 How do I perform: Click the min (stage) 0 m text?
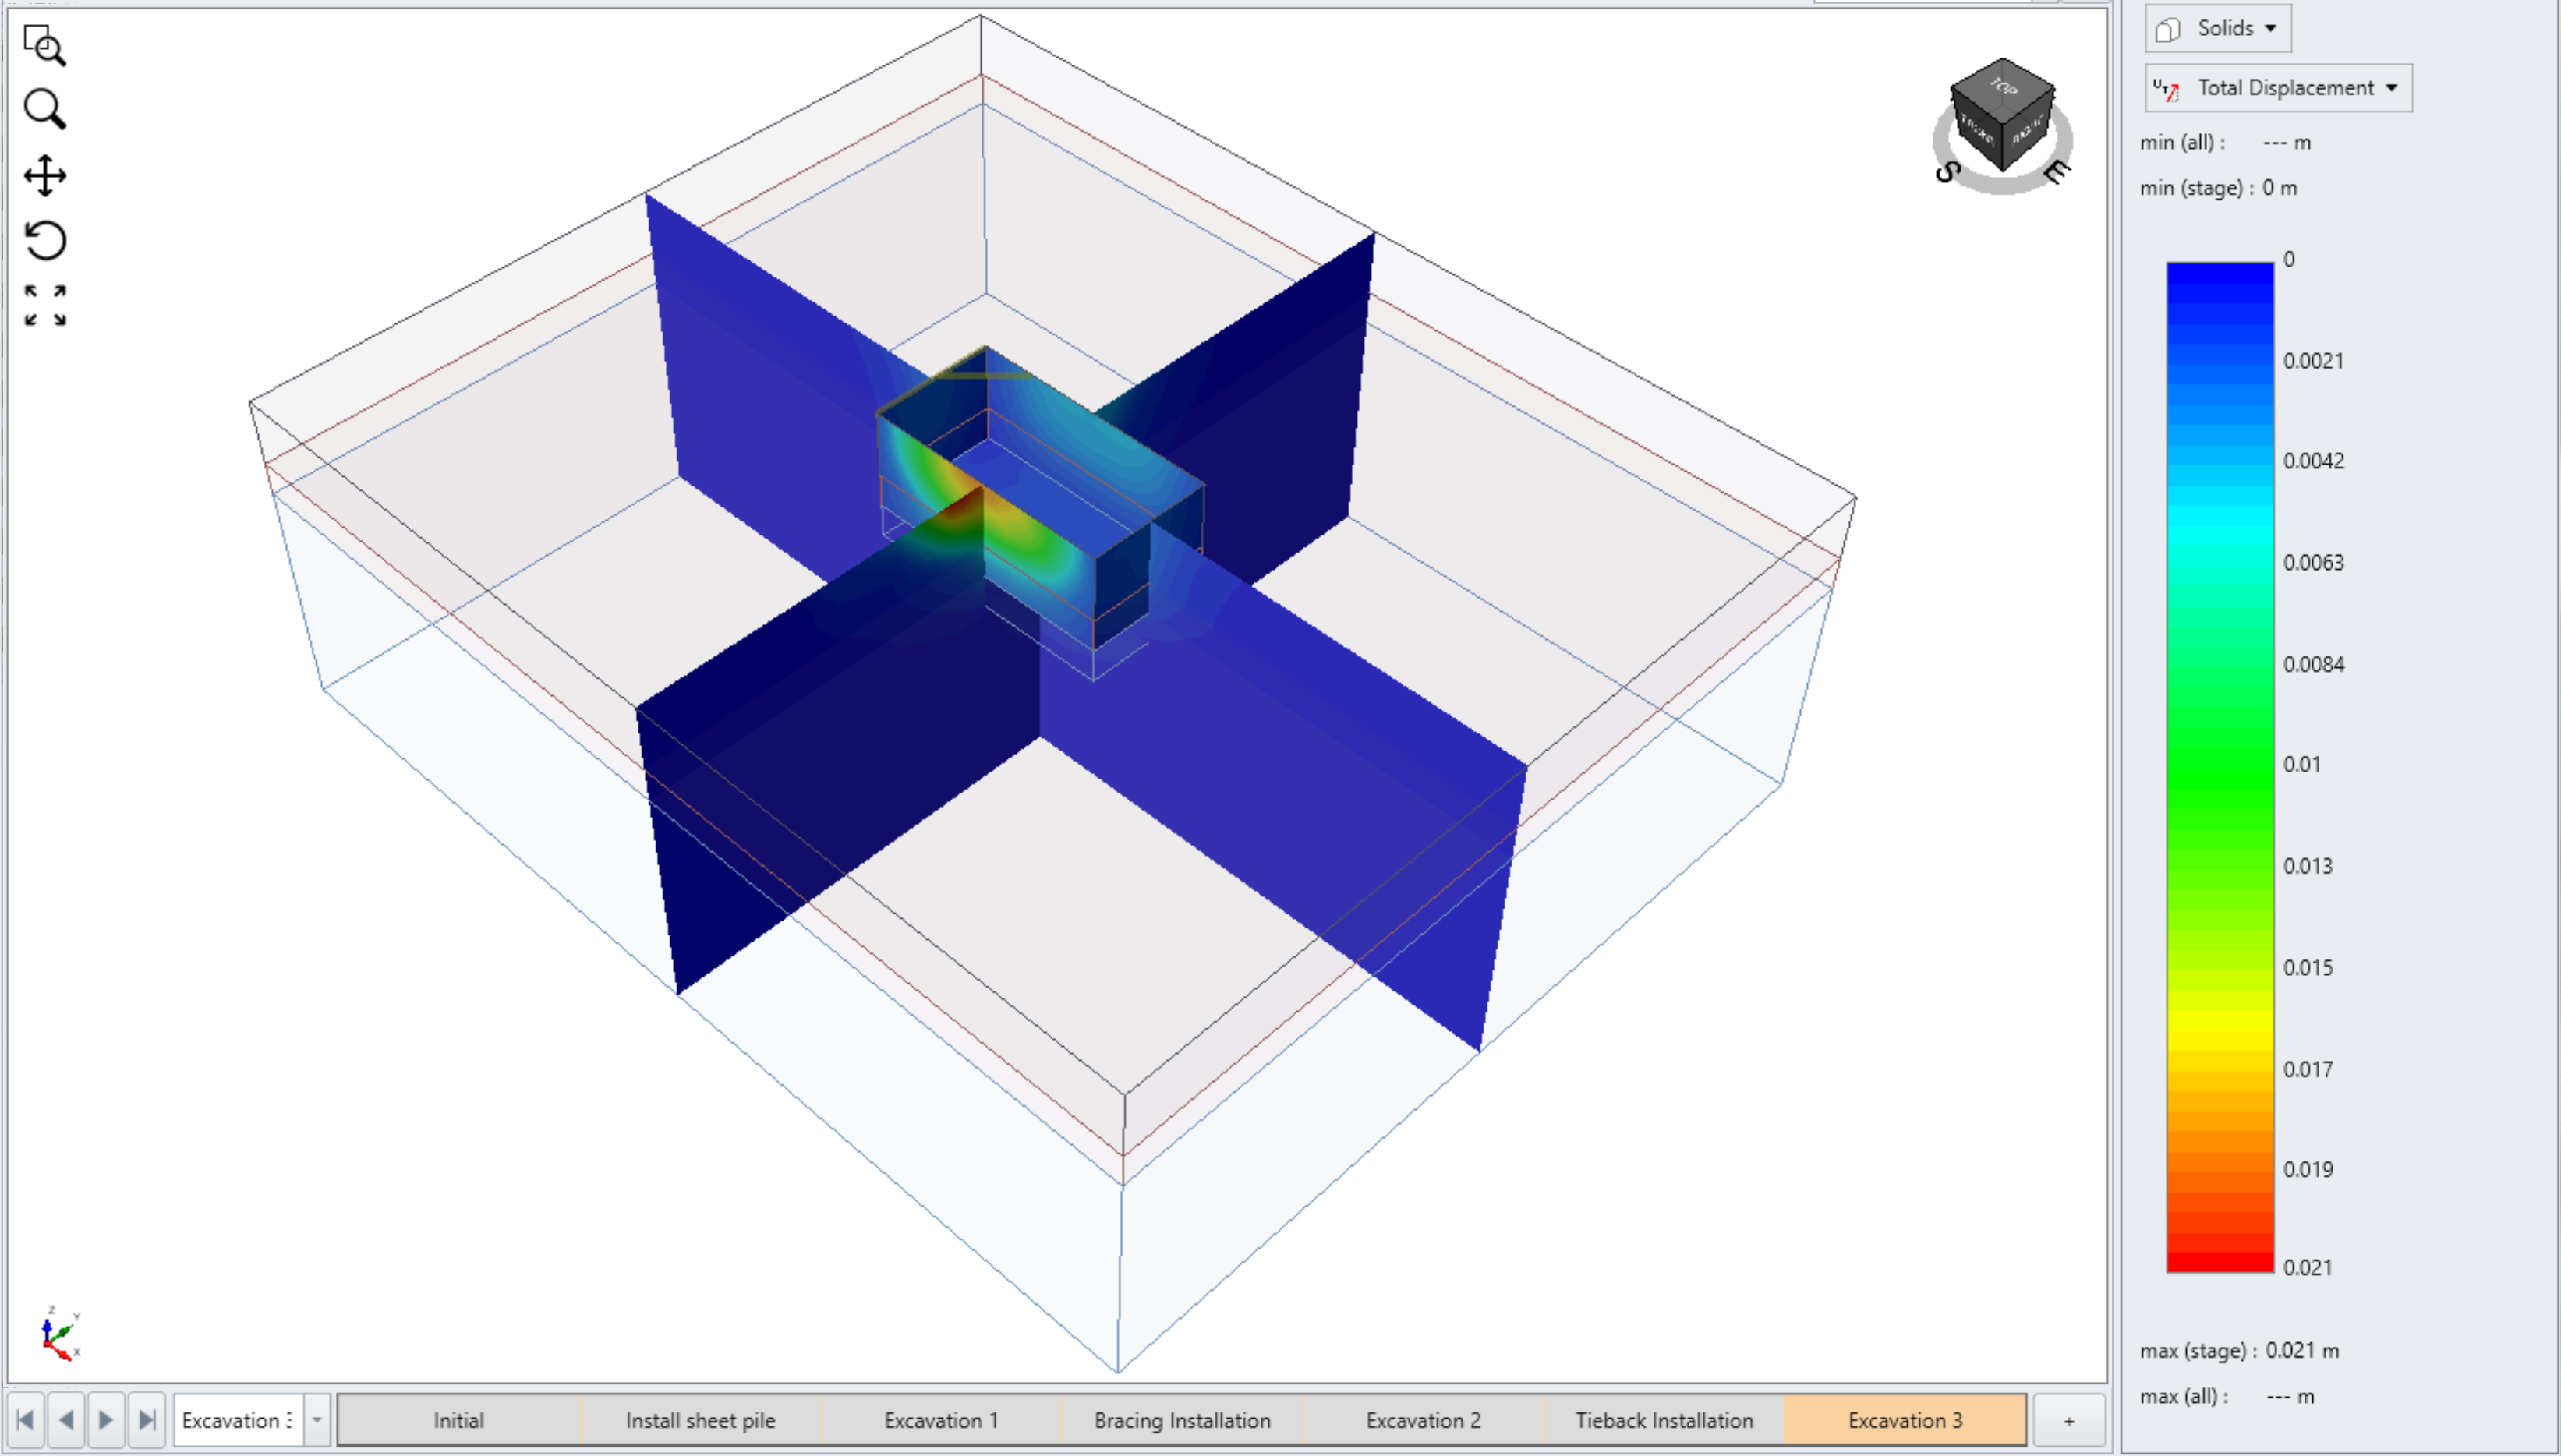(x=2218, y=188)
